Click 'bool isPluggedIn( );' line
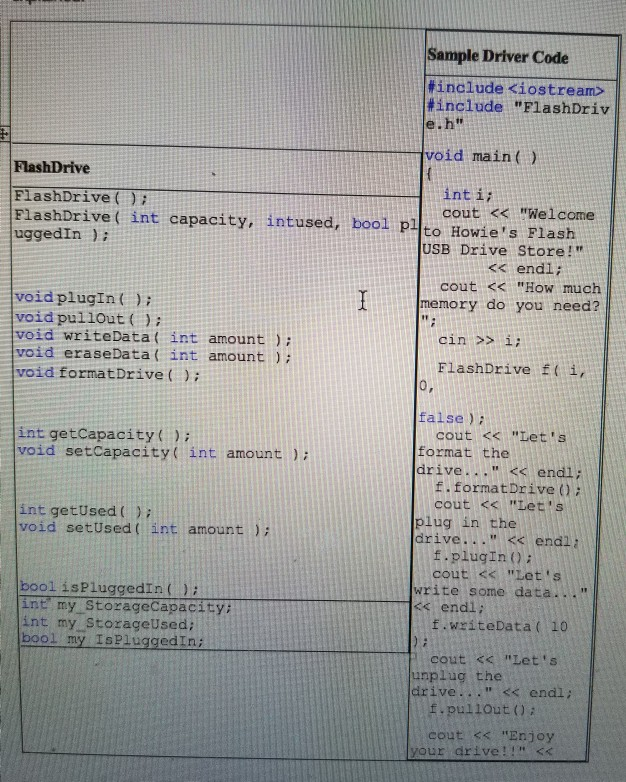626x782 pixels. click(109, 588)
